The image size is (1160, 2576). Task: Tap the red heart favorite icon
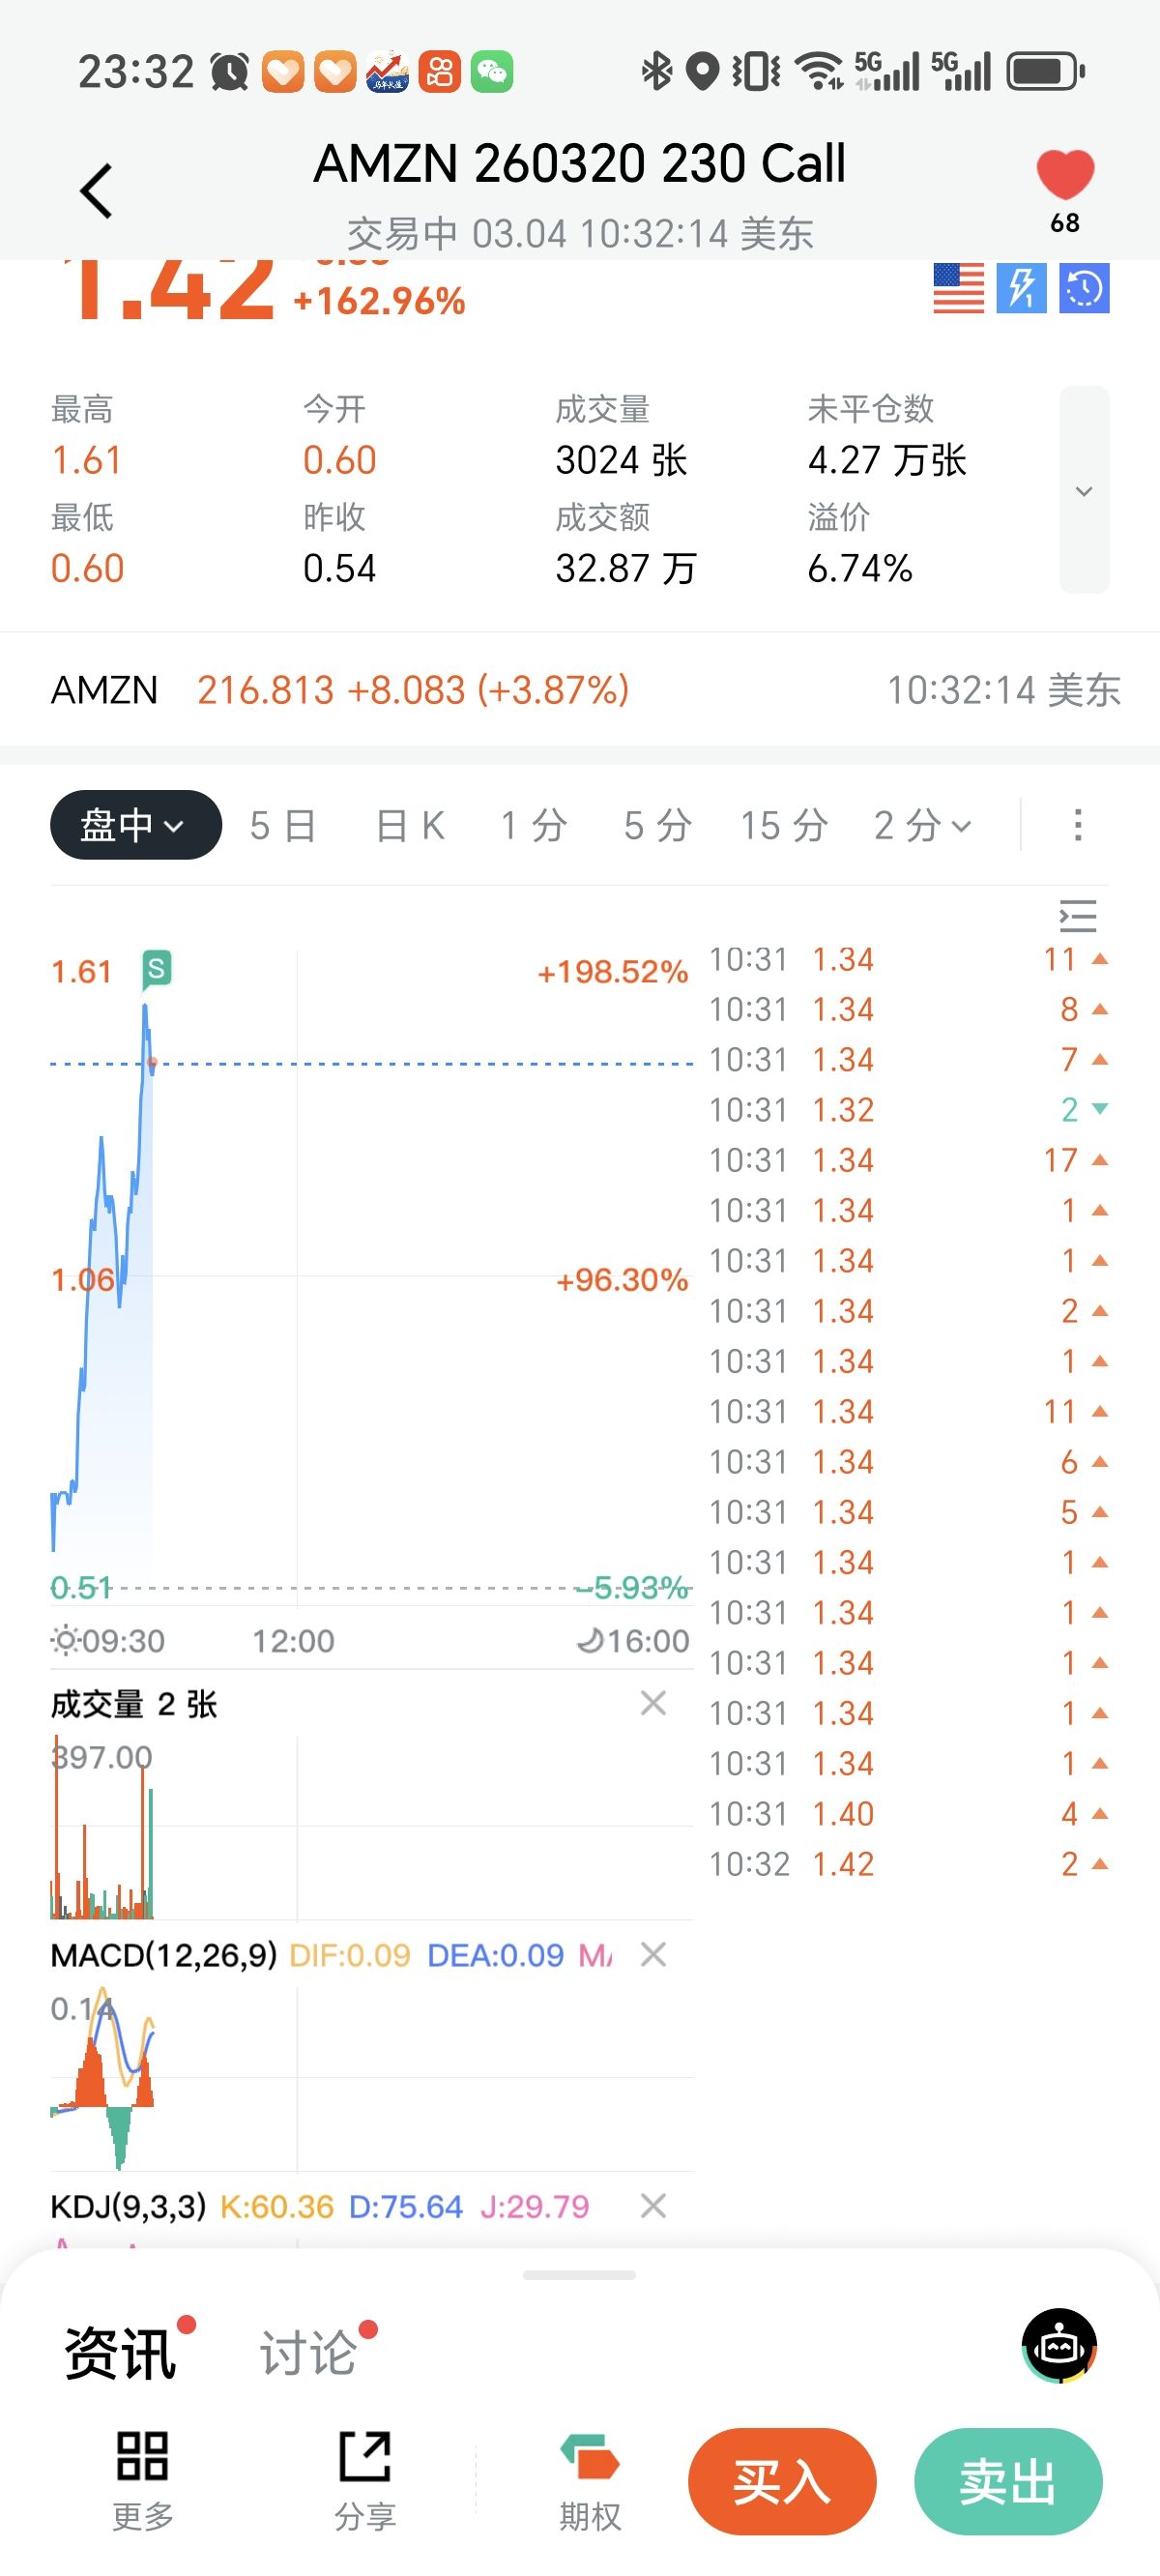(x=1065, y=176)
